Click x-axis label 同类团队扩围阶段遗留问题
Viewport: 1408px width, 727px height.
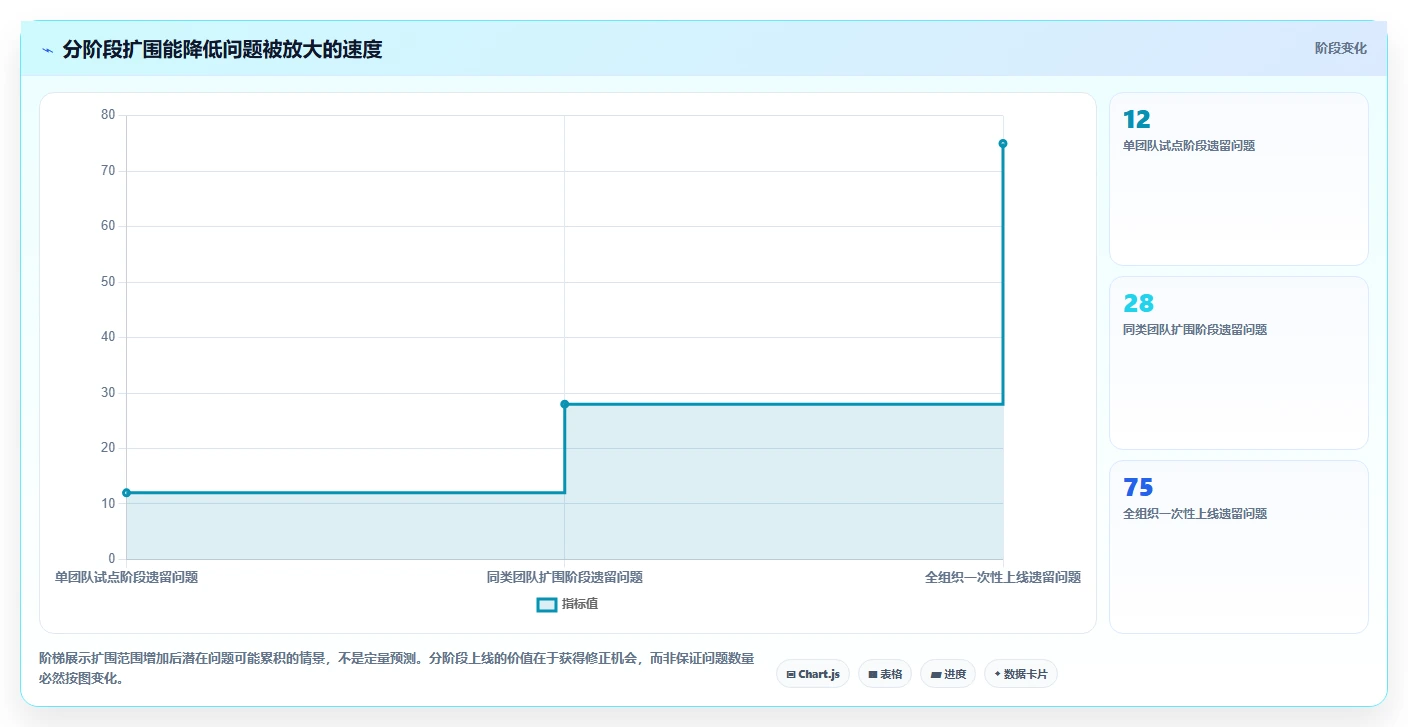564,577
